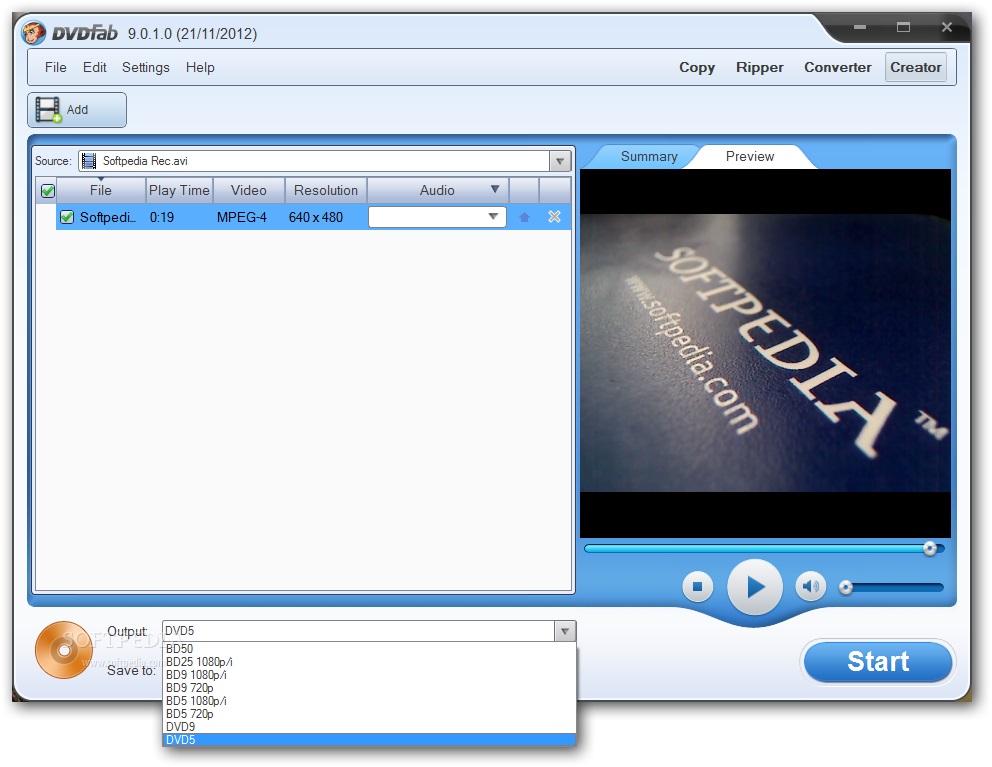Switch to Ripper mode
The height and width of the screenshot is (767, 992).
[x=759, y=67]
